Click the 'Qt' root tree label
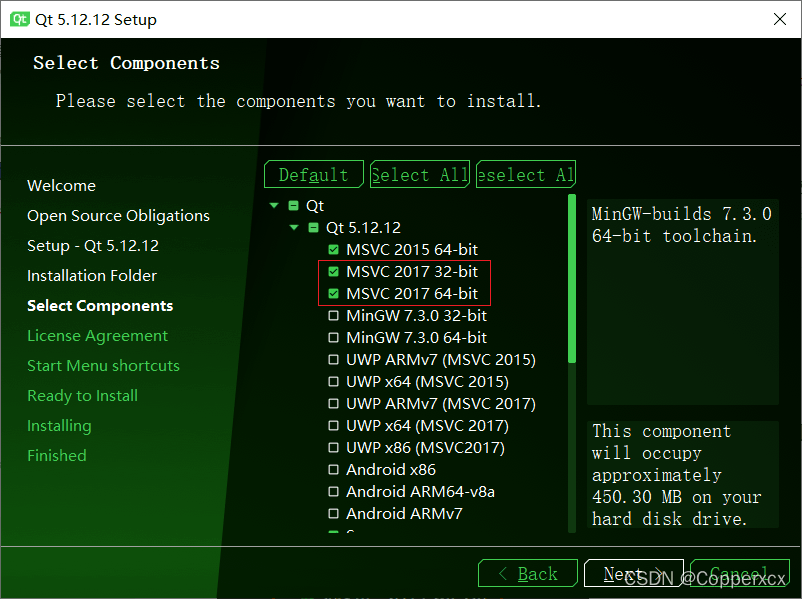Screen dimensions: 802x599 click(315, 206)
